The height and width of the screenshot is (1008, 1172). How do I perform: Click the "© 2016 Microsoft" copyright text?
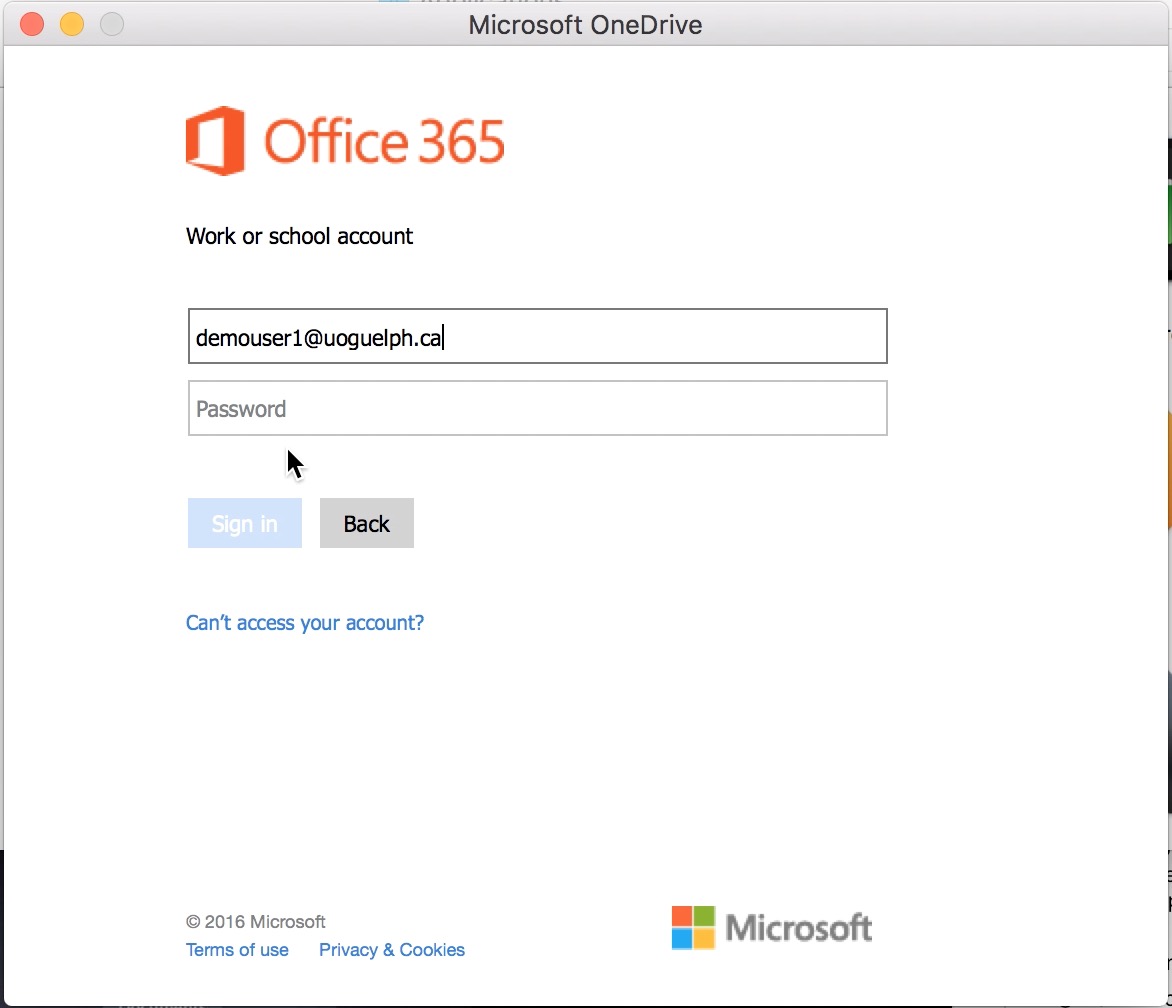point(256,921)
